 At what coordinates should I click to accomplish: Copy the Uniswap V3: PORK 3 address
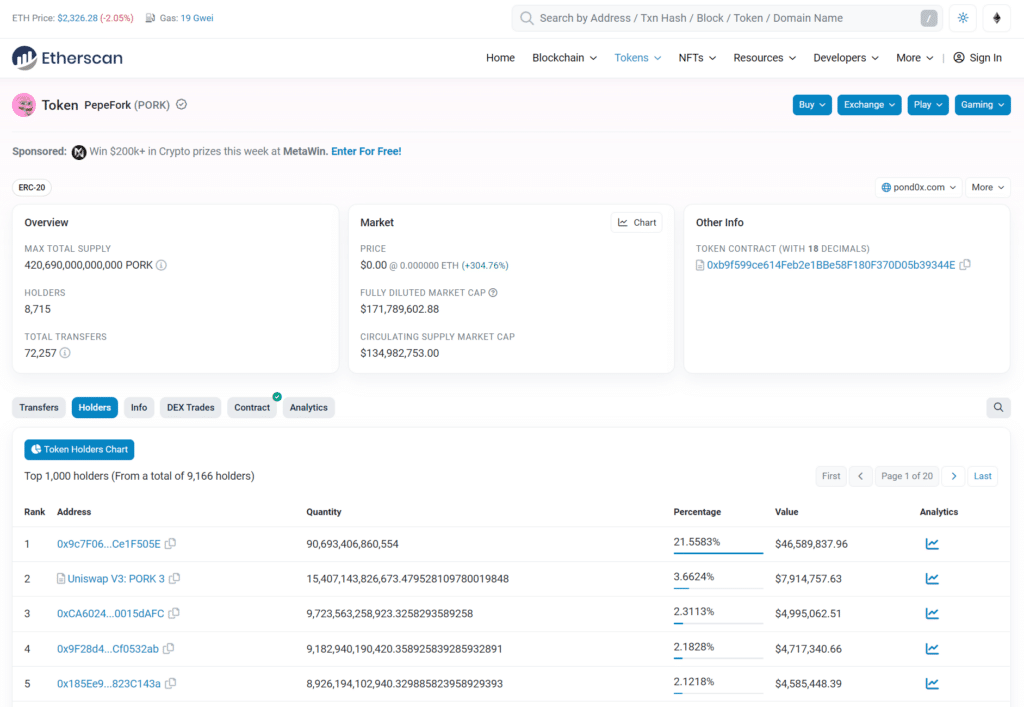coord(174,578)
